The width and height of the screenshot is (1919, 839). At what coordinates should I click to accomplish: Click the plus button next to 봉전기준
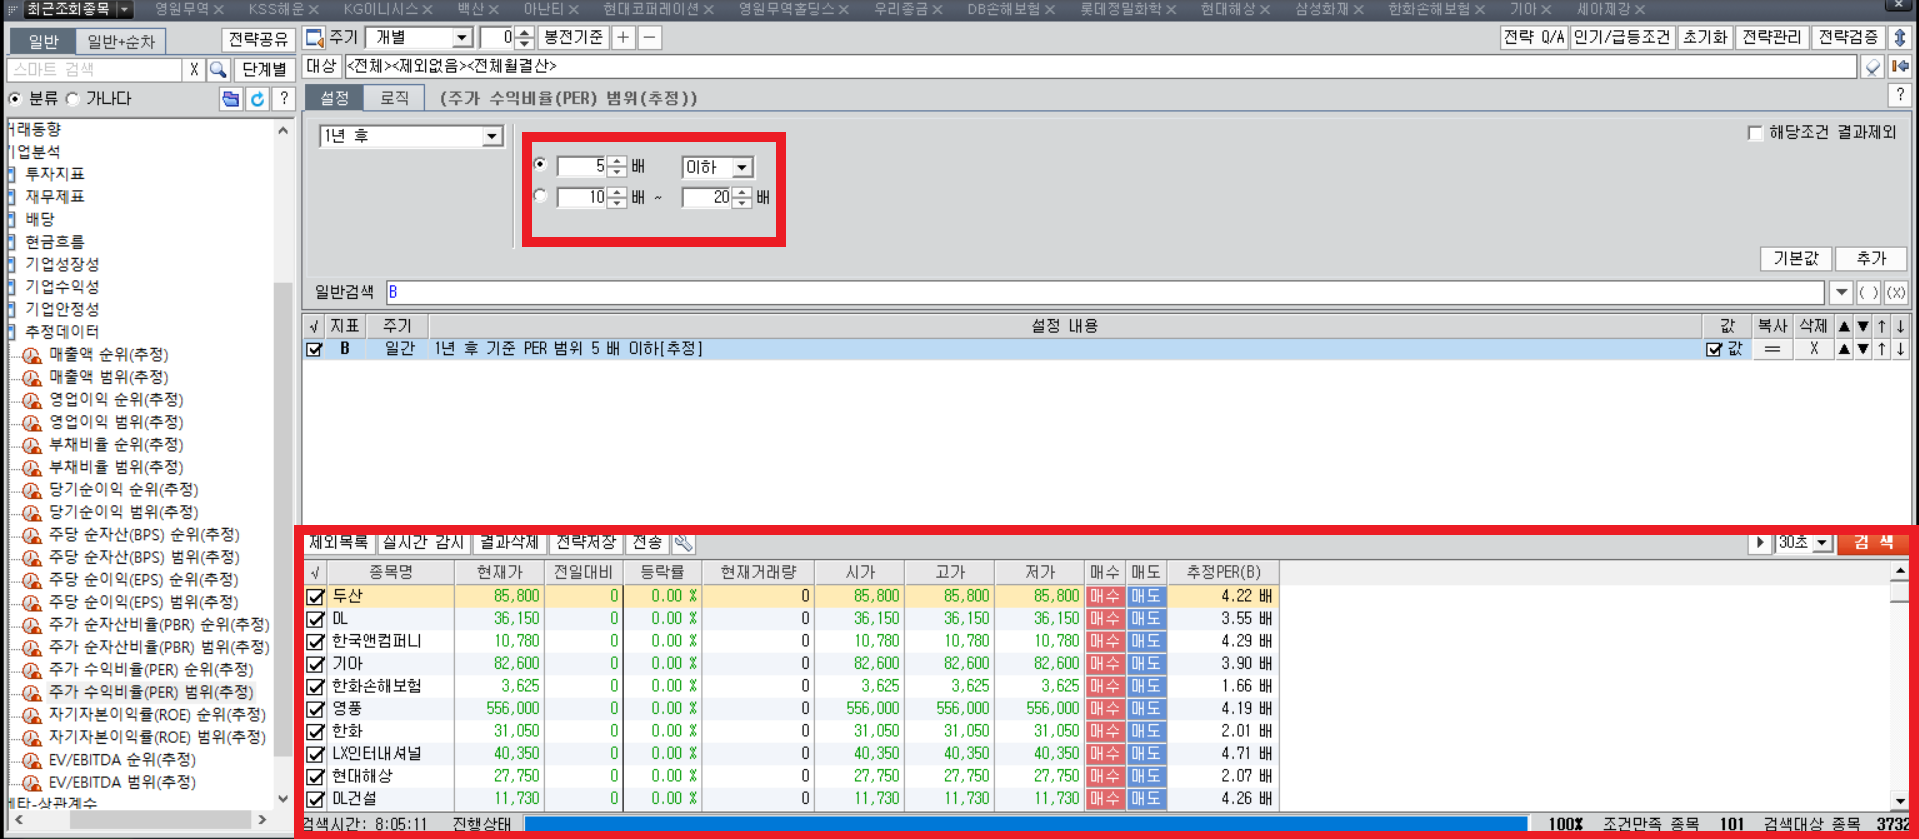coord(623,38)
